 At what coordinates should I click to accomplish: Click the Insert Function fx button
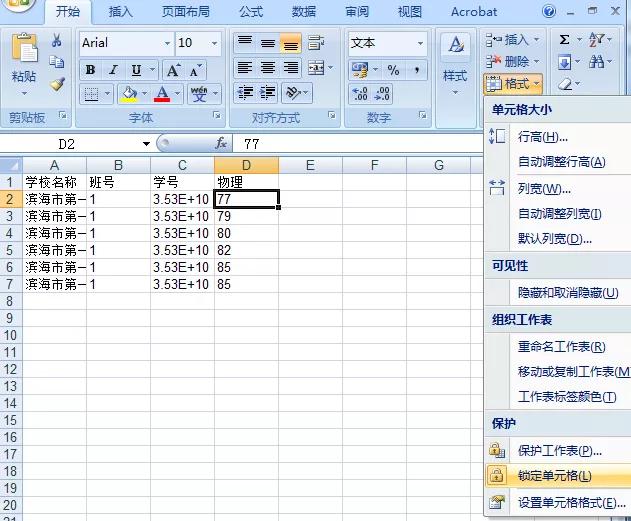pyautogui.click(x=221, y=143)
